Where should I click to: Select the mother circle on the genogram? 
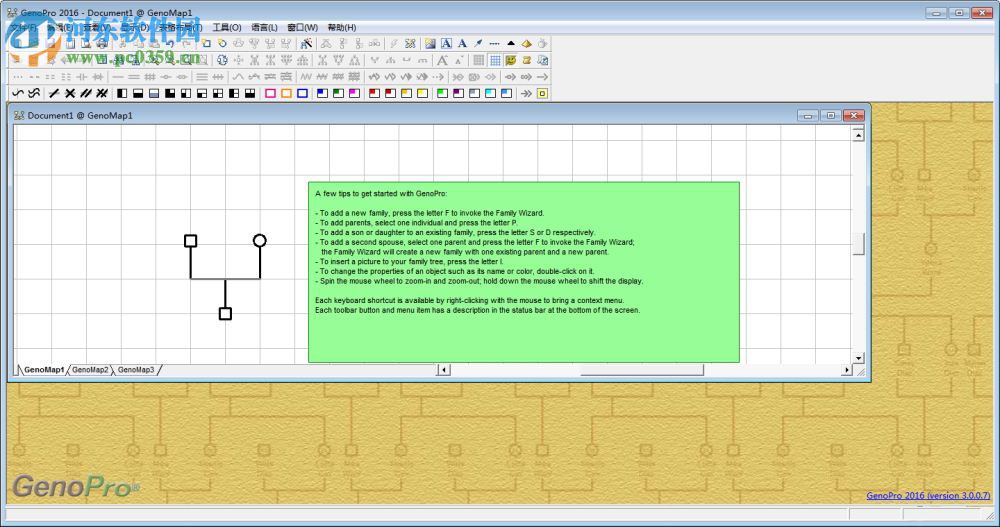[260, 241]
